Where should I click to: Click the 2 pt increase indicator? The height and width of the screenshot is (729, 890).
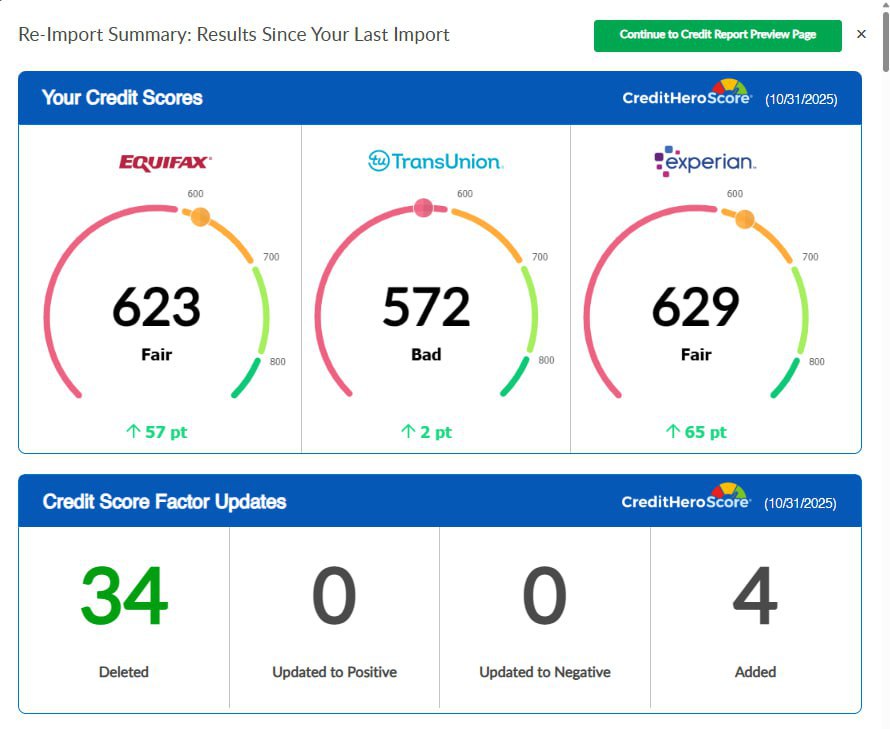426,432
